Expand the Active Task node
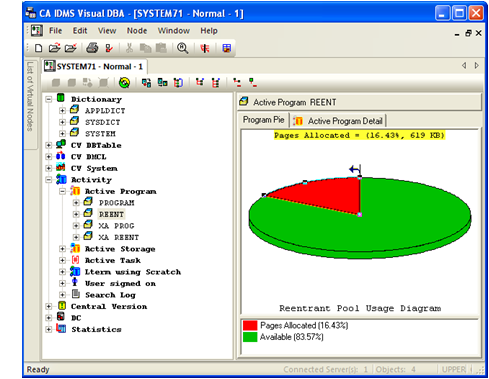 pyautogui.click(x=62, y=260)
